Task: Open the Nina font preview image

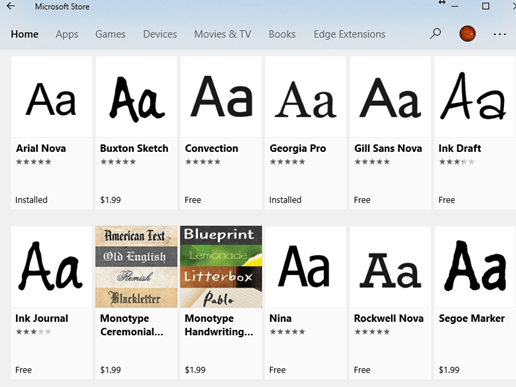Action: click(x=306, y=267)
